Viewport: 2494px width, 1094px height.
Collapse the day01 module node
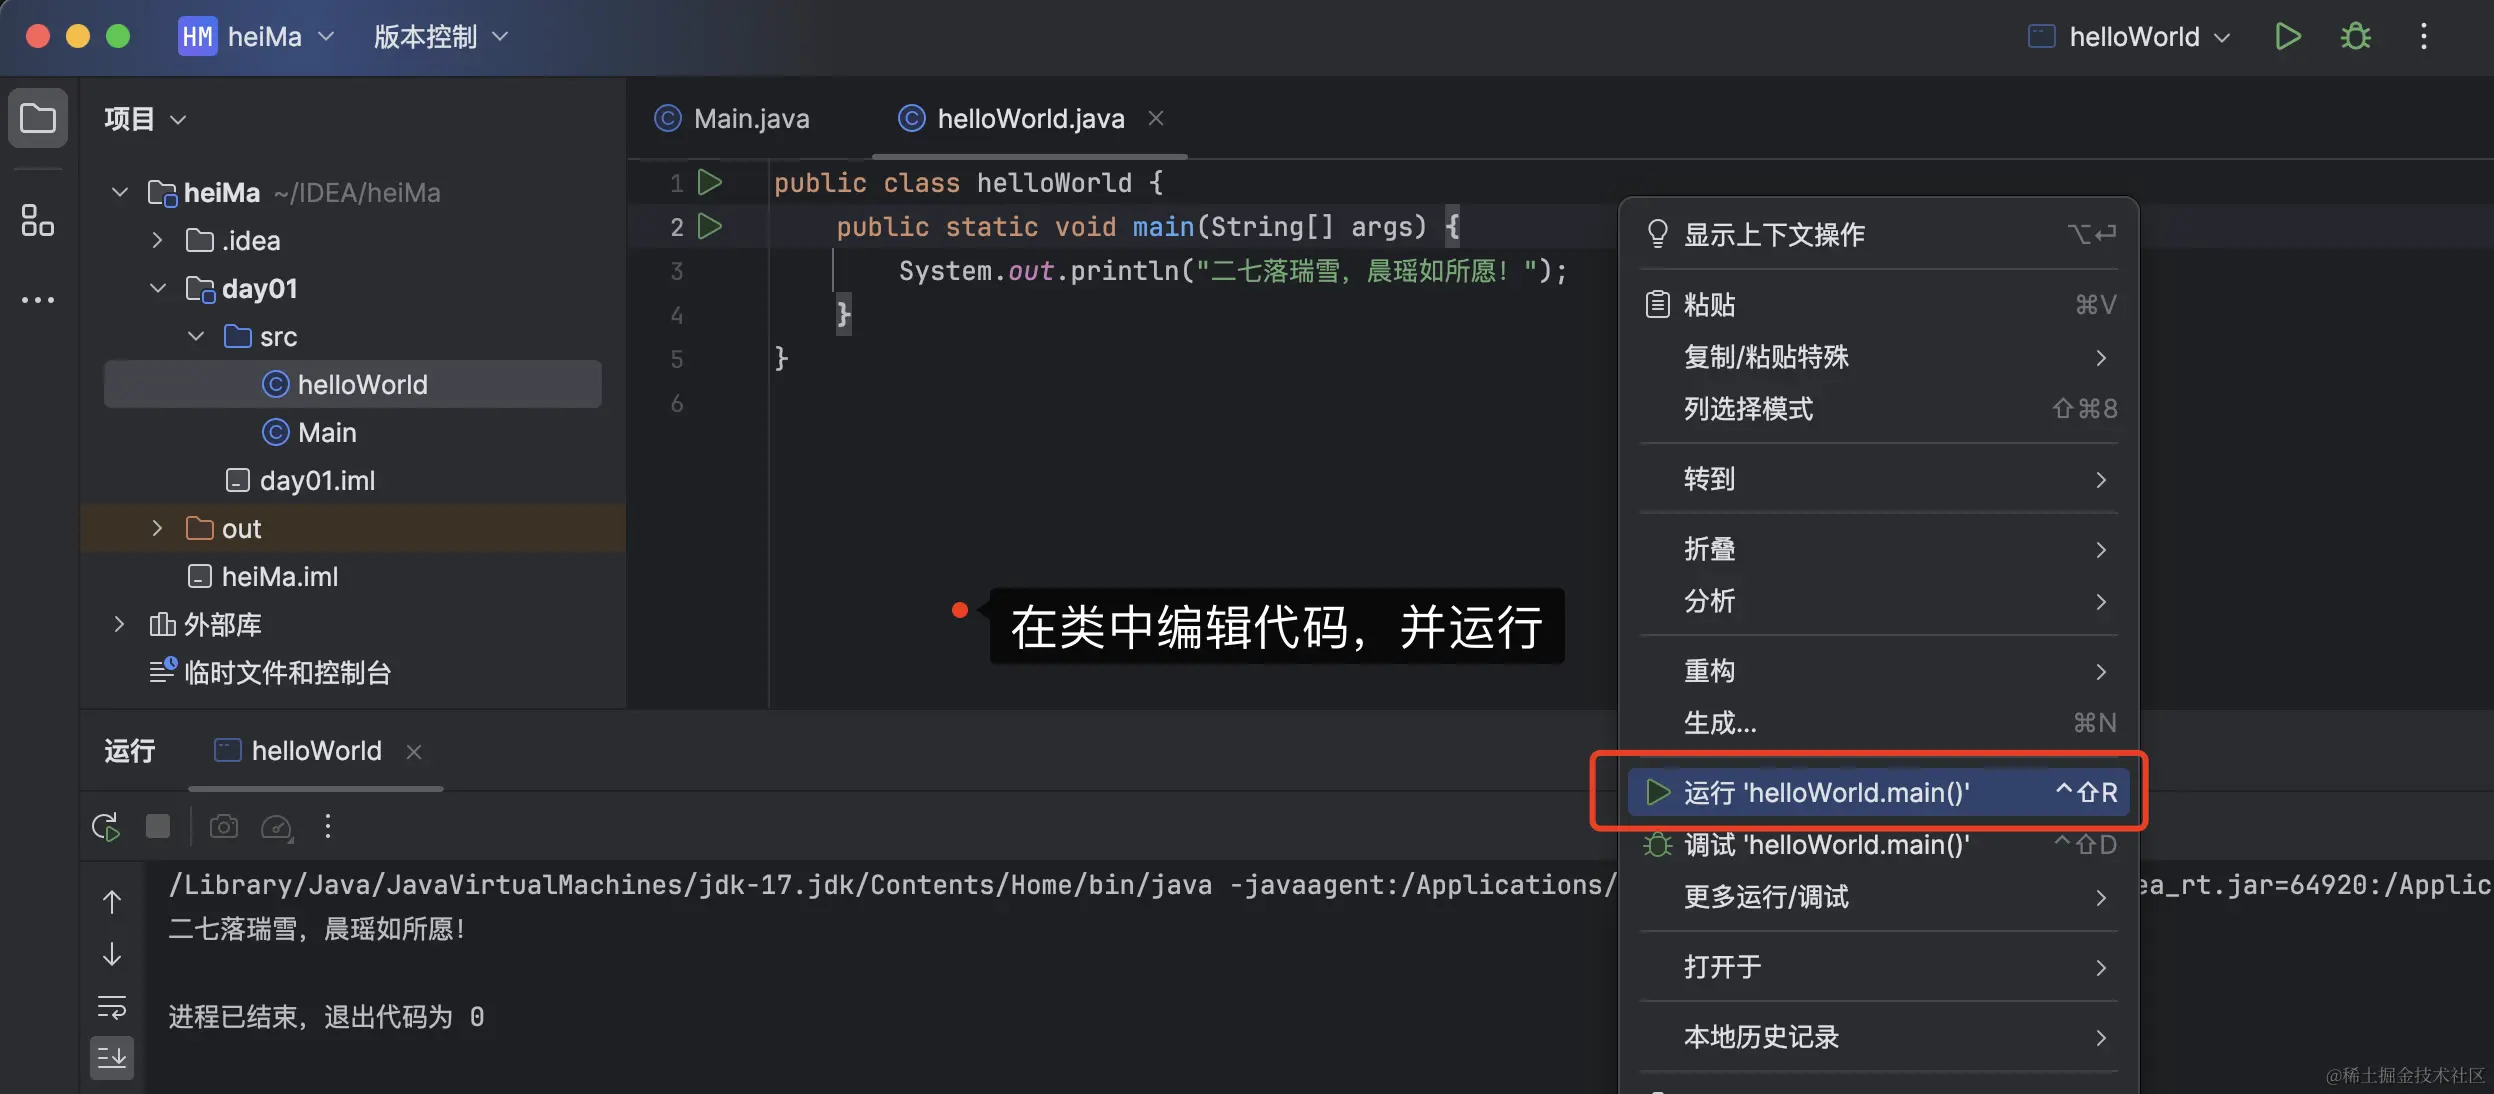158,288
